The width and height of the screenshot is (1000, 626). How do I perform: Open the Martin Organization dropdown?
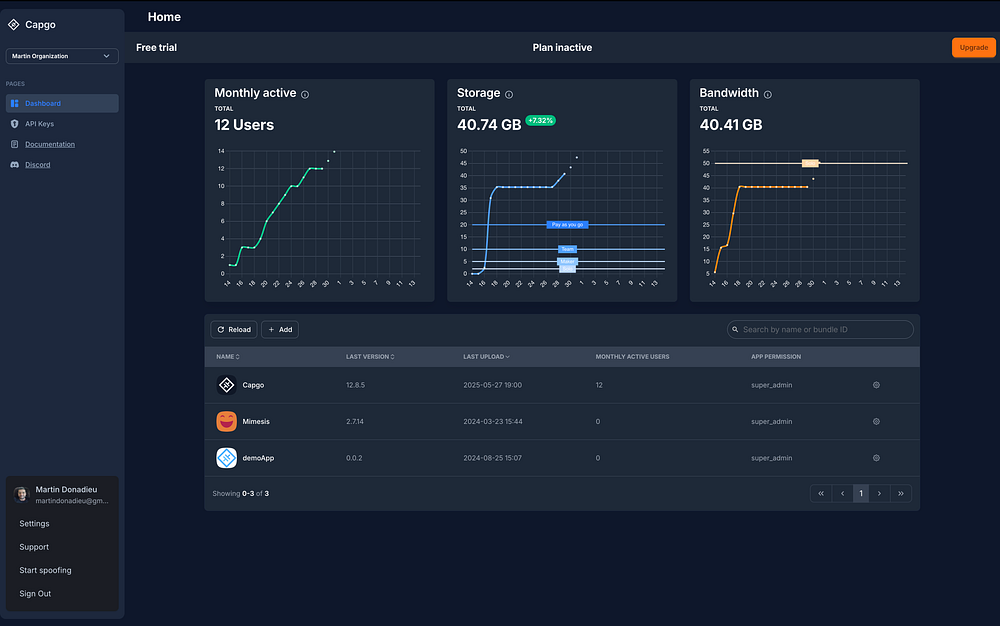[62, 56]
